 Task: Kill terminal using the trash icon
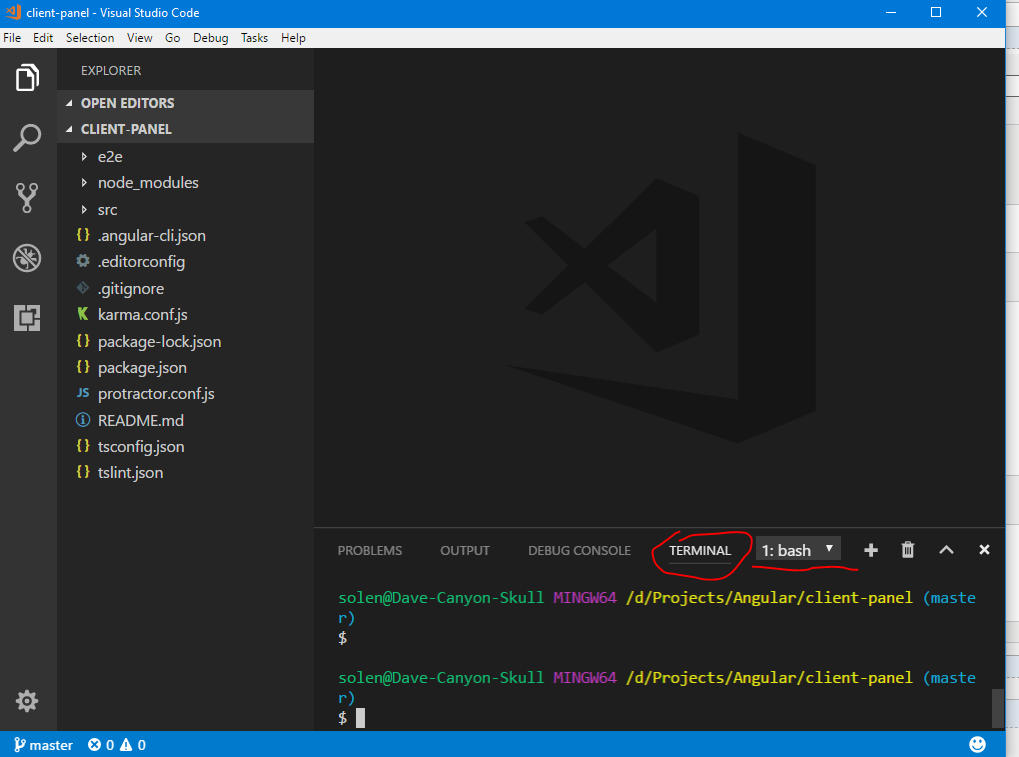click(x=908, y=550)
